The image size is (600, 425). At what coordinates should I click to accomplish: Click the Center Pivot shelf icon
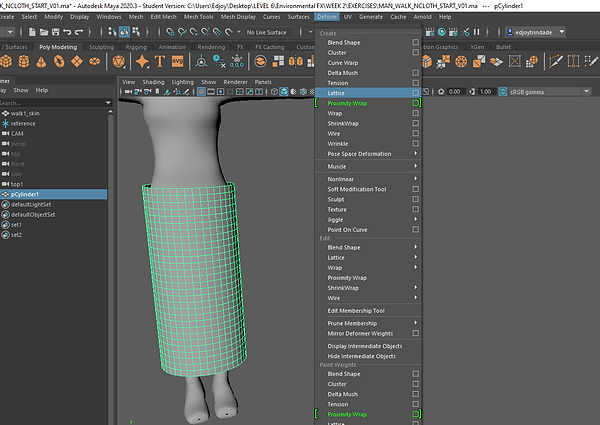click(x=201, y=61)
